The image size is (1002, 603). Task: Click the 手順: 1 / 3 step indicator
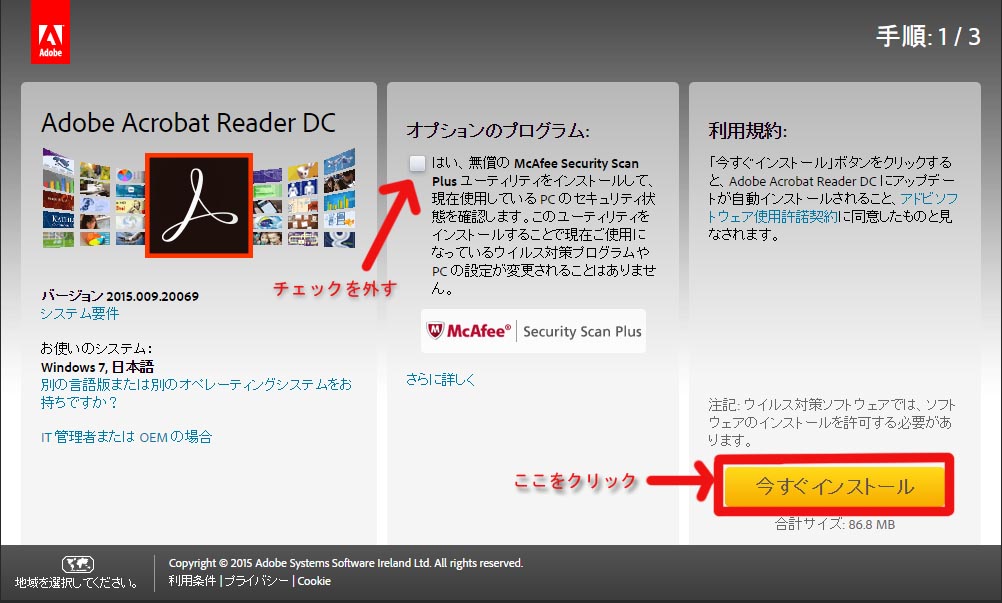tap(928, 36)
